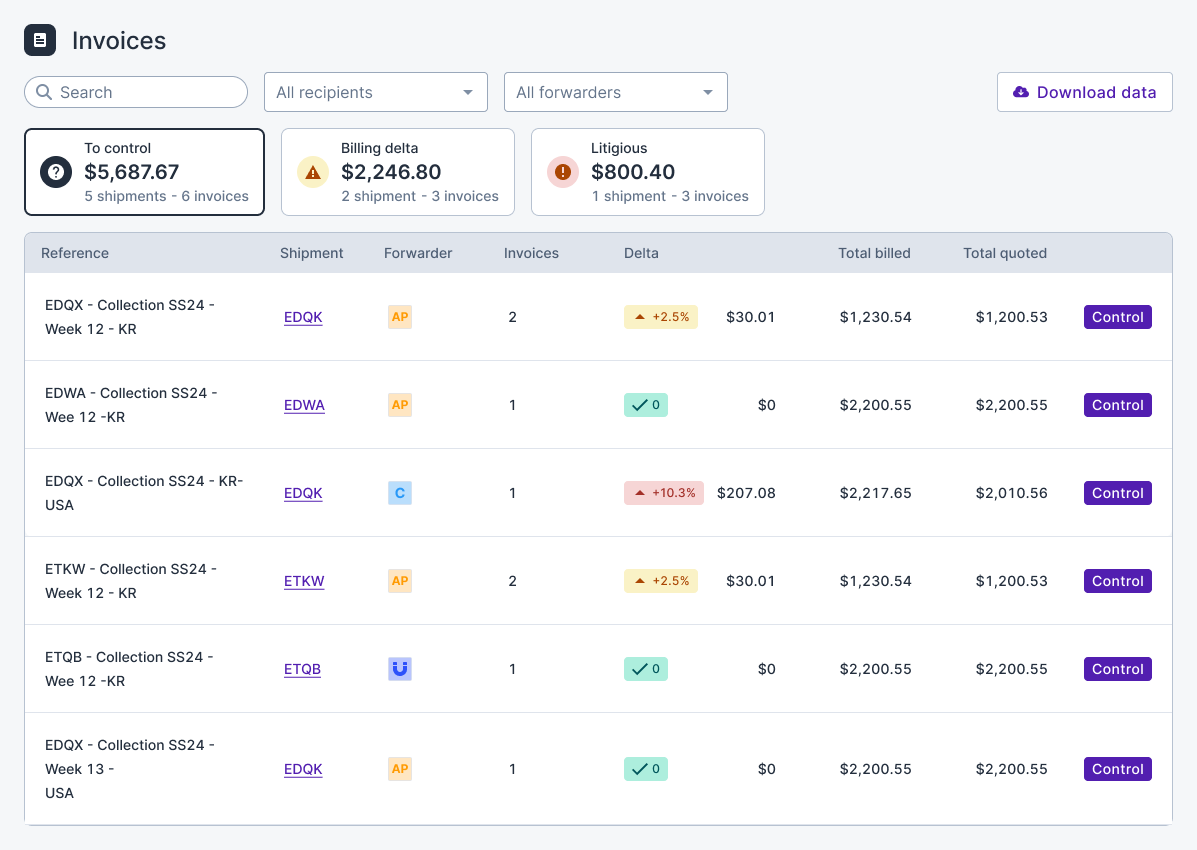Click the Invoices document icon in header
The height and width of the screenshot is (850, 1197).
pos(40,40)
